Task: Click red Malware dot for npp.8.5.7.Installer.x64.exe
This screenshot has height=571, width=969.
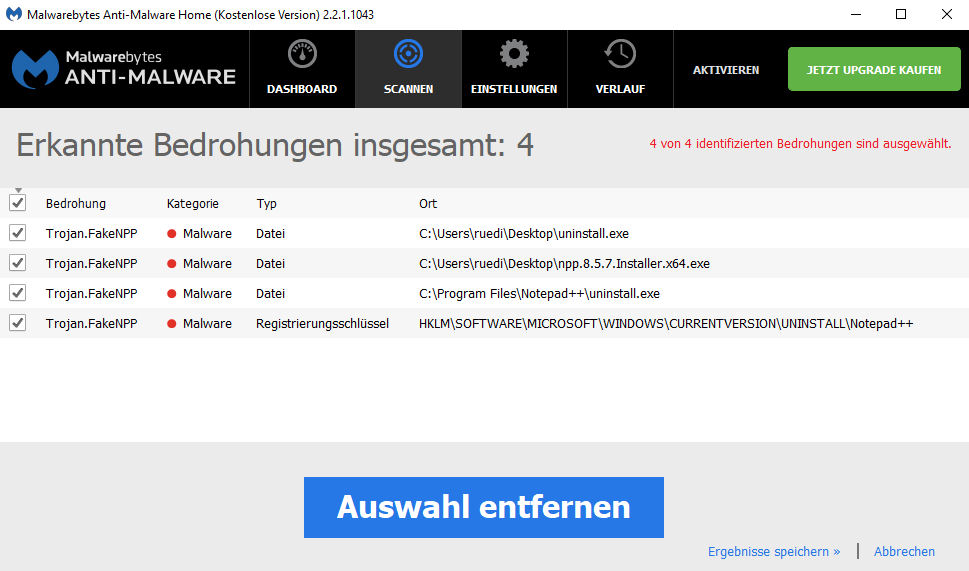Action: (x=172, y=263)
